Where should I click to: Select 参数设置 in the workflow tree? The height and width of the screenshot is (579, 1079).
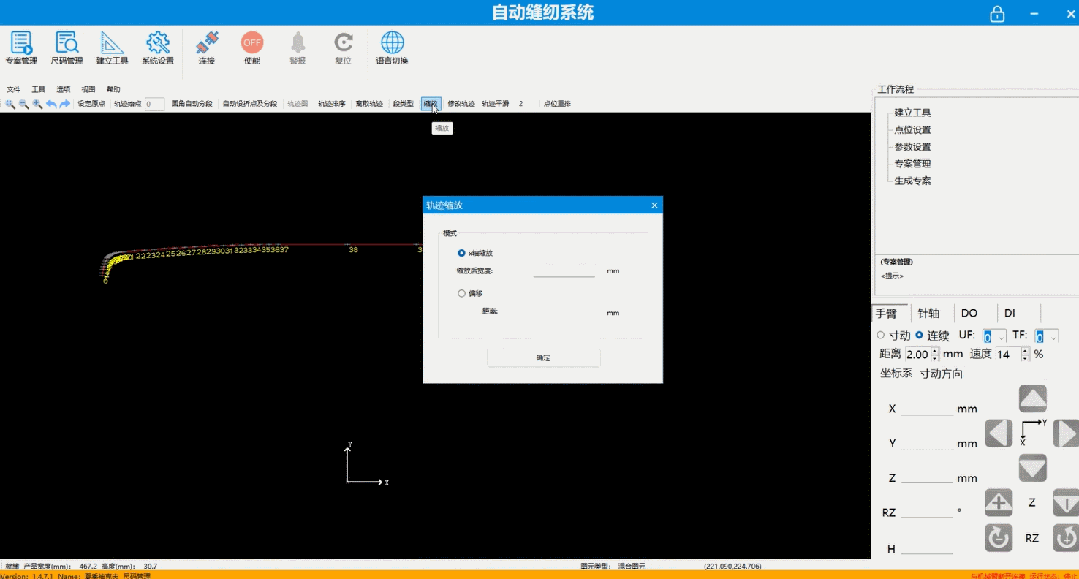click(912, 147)
